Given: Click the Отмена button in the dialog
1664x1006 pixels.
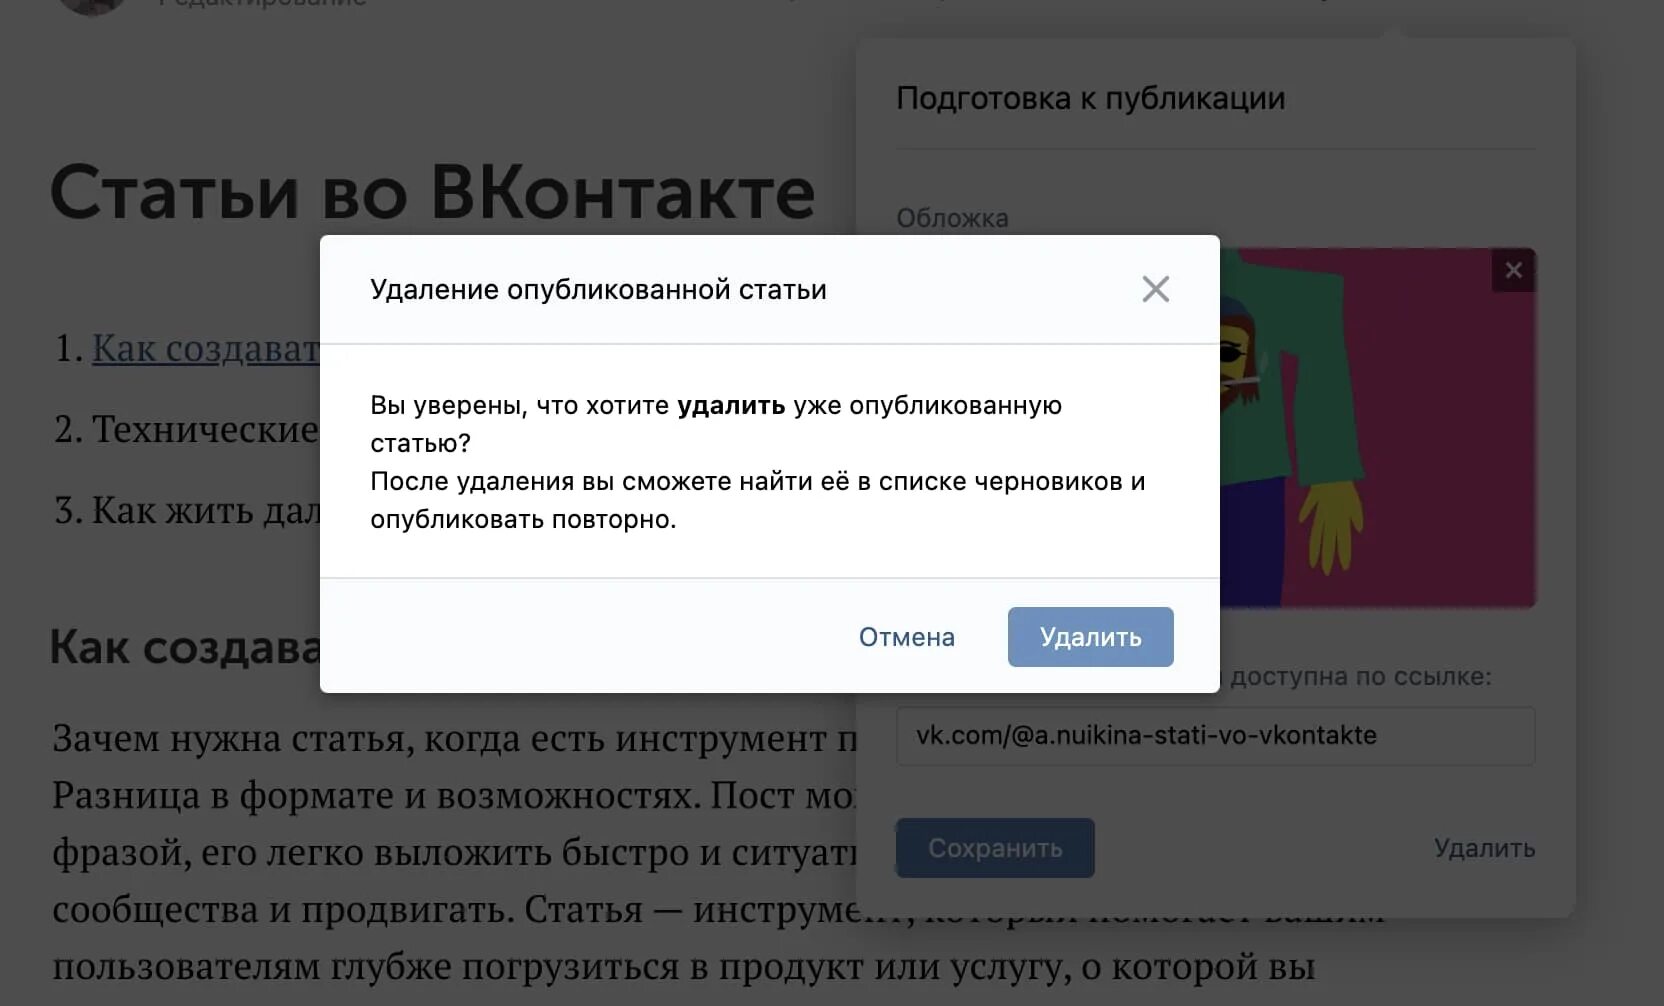Looking at the screenshot, I should coord(906,637).
